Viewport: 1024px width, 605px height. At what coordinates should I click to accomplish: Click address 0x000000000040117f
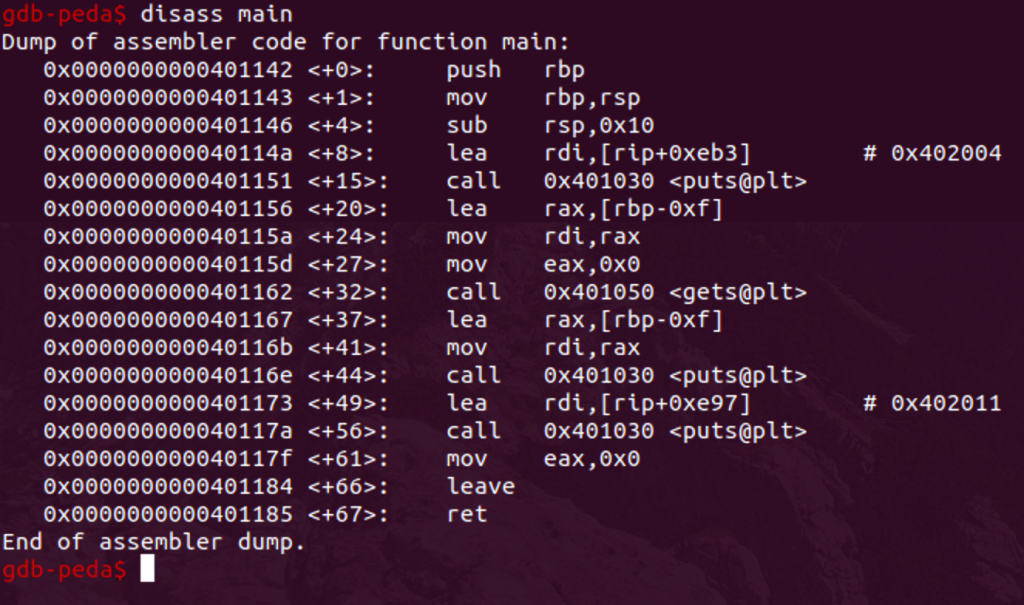coord(168,459)
